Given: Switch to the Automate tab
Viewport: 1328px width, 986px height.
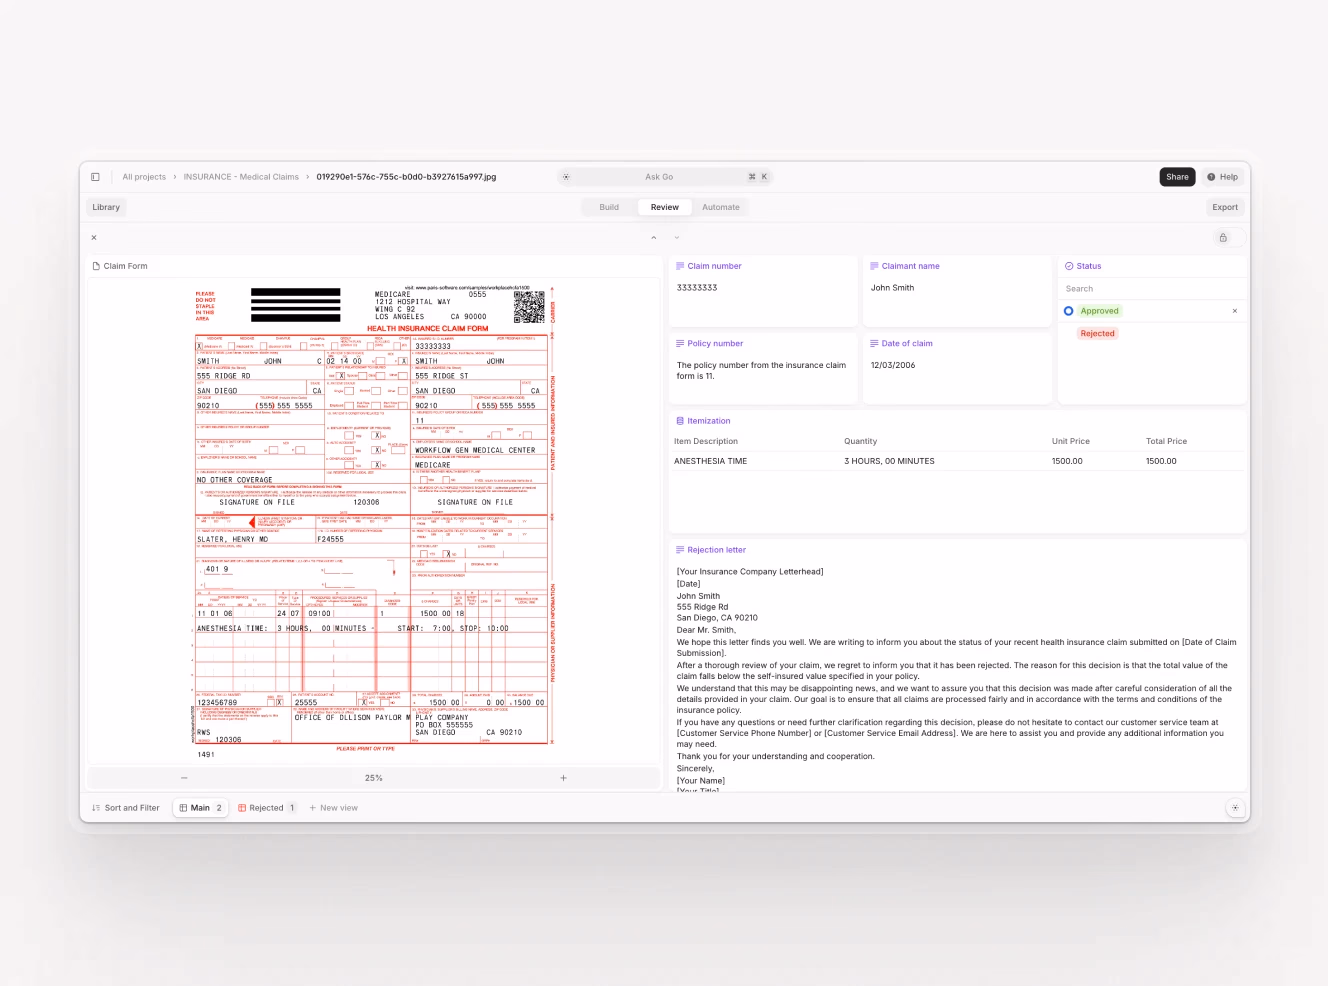Looking at the screenshot, I should (x=721, y=207).
